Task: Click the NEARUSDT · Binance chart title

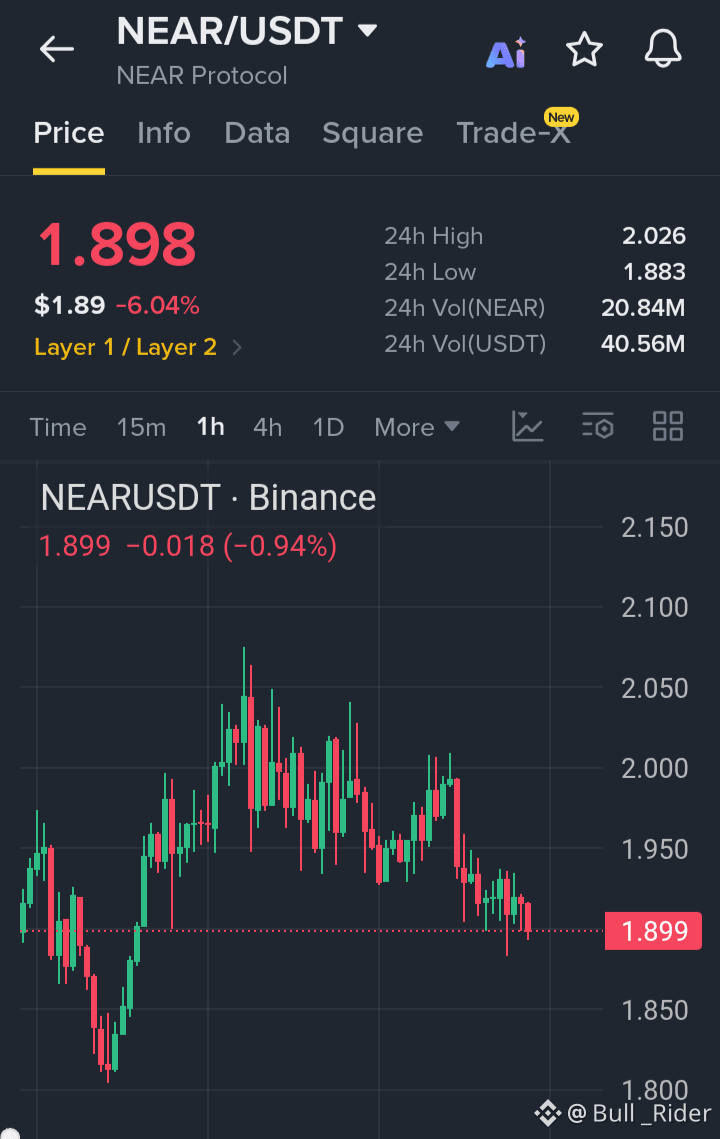Action: (x=209, y=498)
